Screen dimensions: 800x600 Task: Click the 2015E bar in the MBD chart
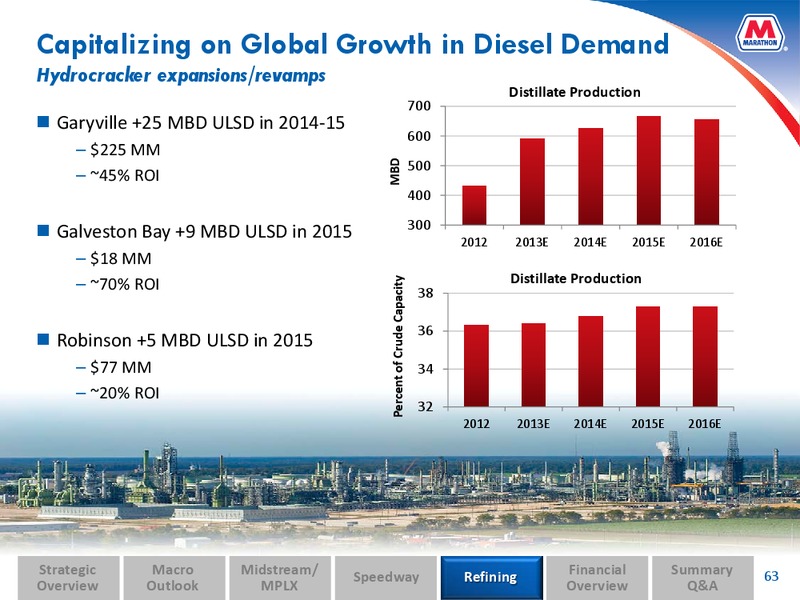(x=648, y=170)
